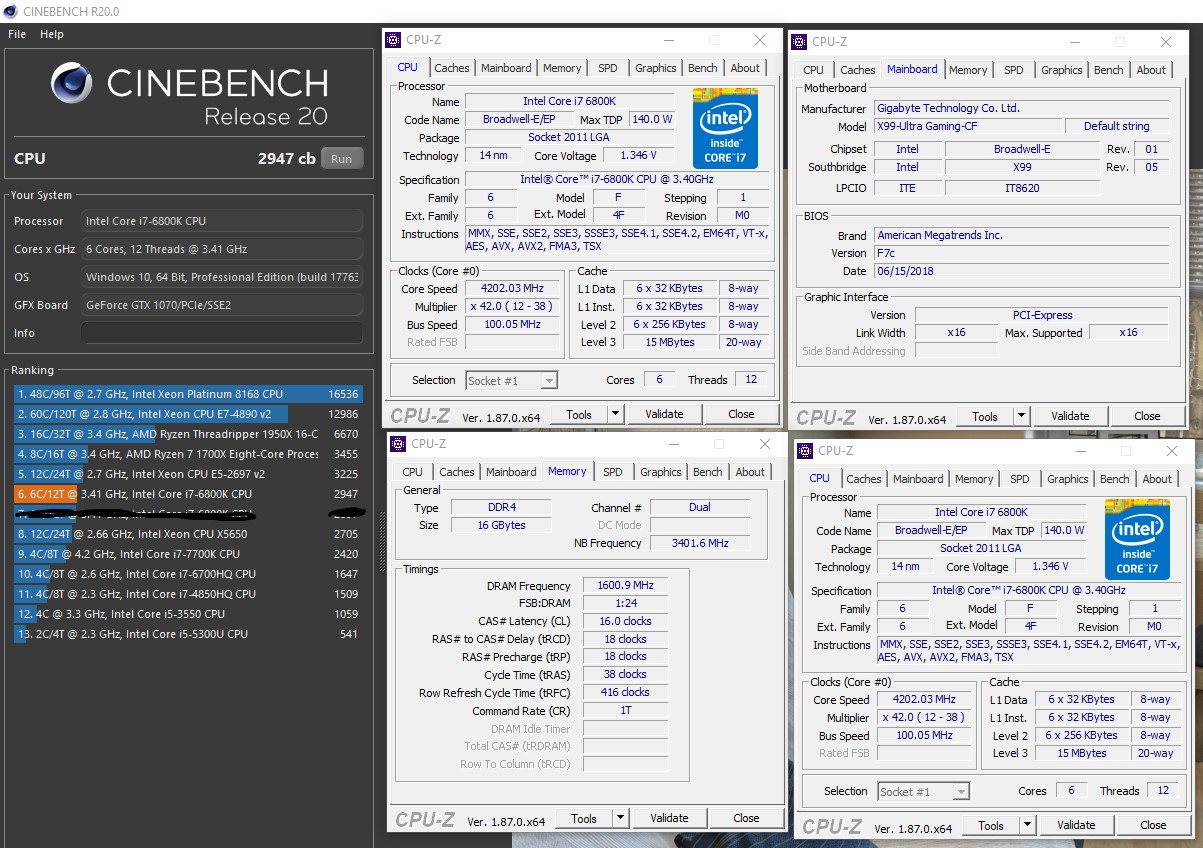Viewport: 1203px width, 848px height.
Task: Select the Core i5-5300U ranking row
Action: [187, 634]
